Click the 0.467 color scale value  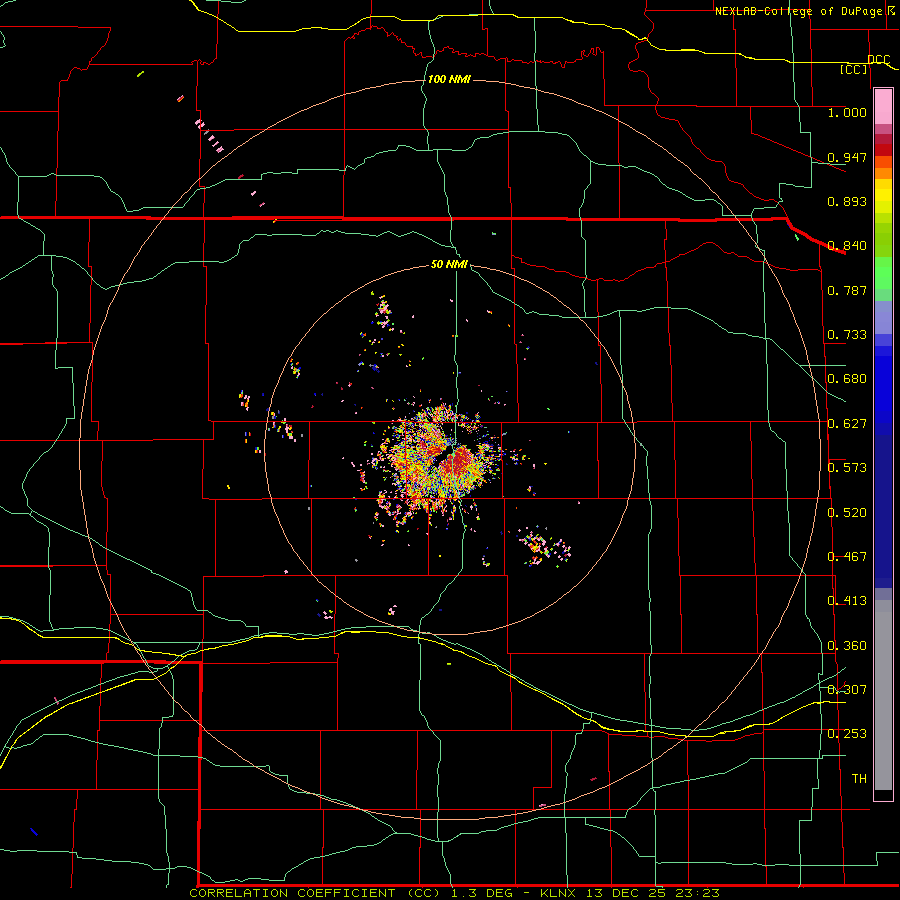tap(847, 557)
